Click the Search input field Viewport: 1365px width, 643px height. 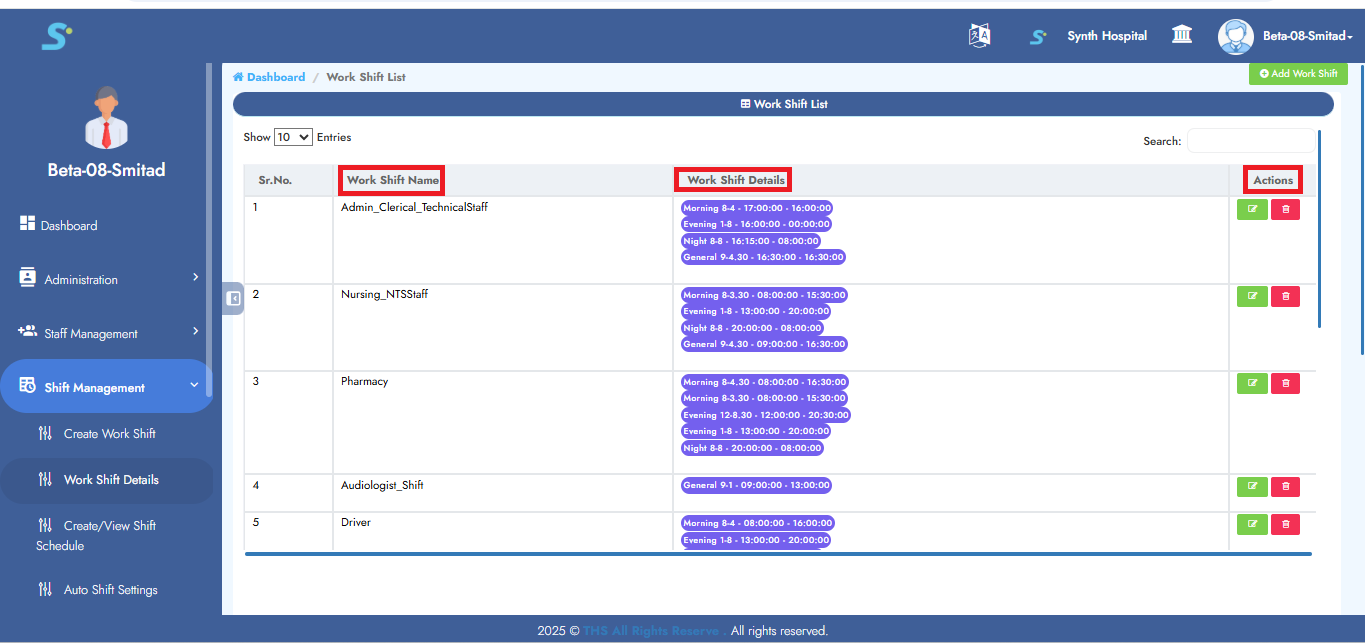pyautogui.click(x=1250, y=141)
